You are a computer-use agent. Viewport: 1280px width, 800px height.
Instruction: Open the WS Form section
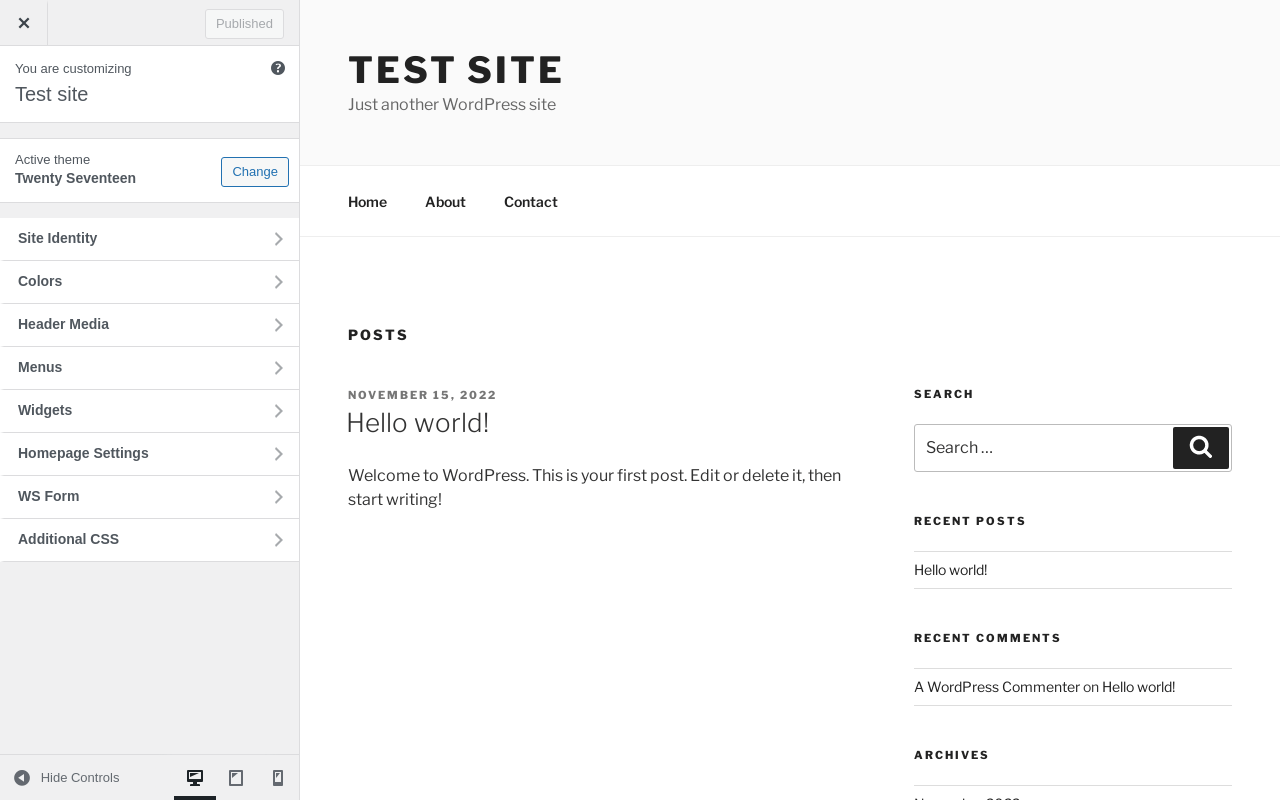click(150, 497)
